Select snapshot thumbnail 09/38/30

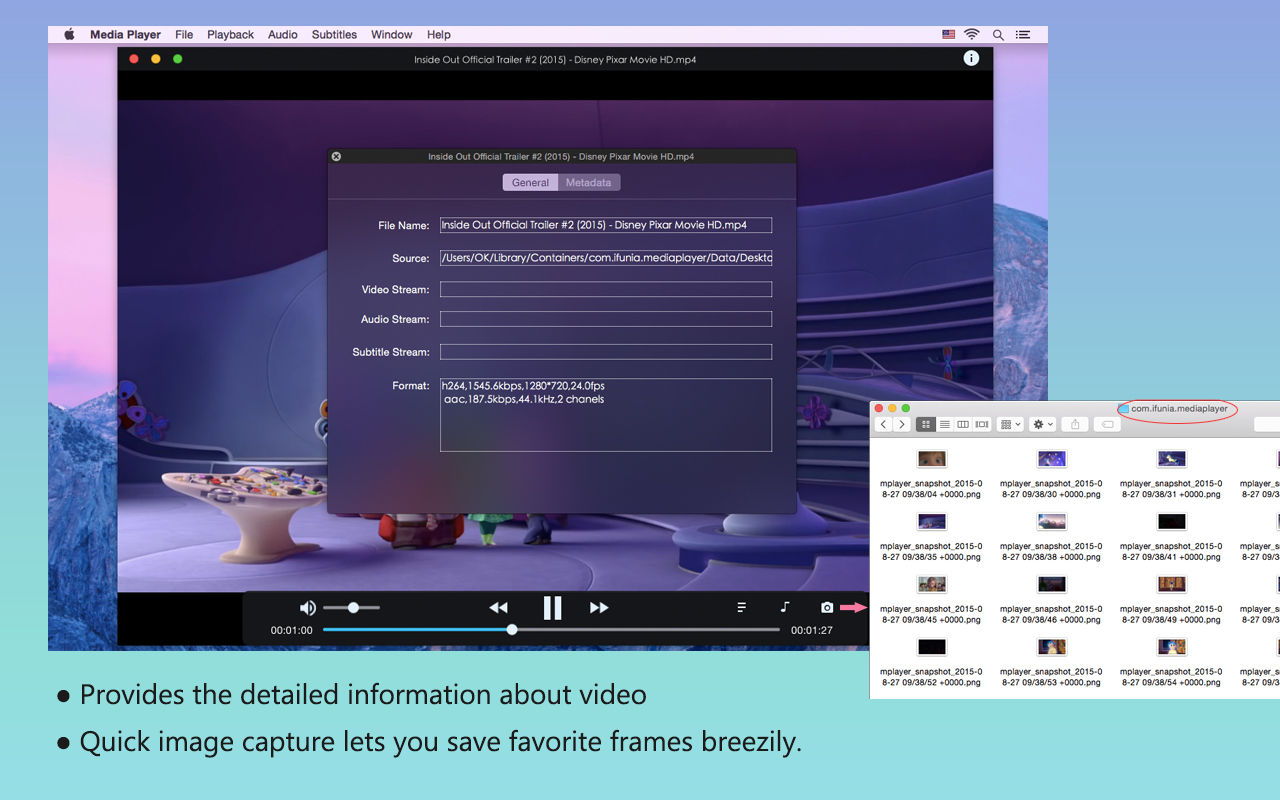point(1051,459)
